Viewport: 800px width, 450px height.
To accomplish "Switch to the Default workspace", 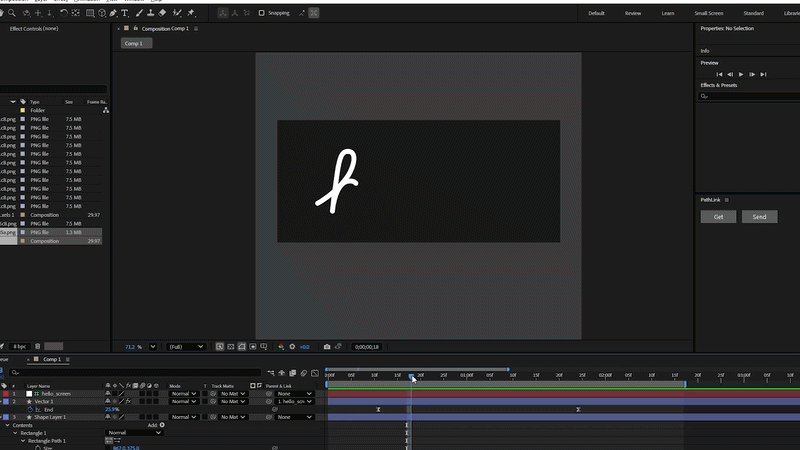I will click(596, 13).
